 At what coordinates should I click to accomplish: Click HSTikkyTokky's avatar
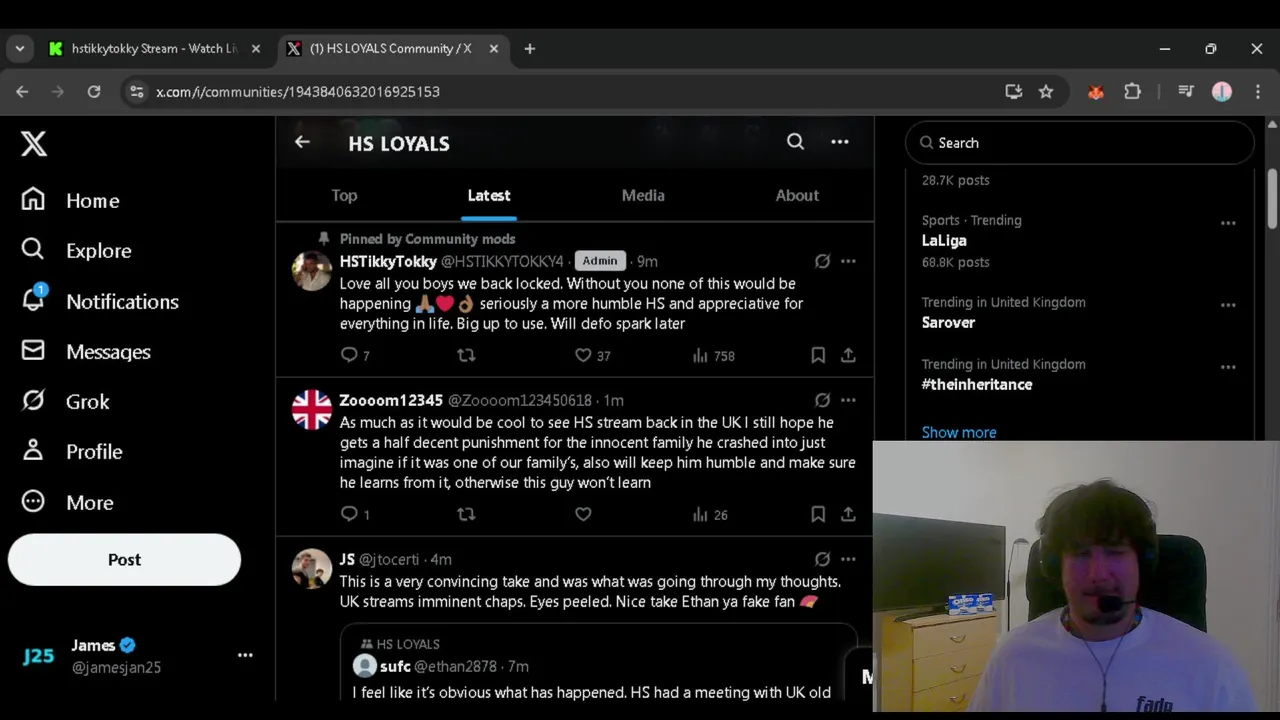click(312, 270)
